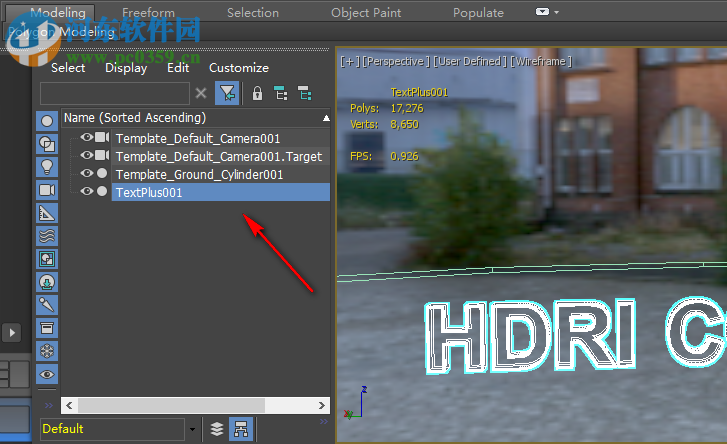Click the second hierarchy selection icon

point(305,94)
